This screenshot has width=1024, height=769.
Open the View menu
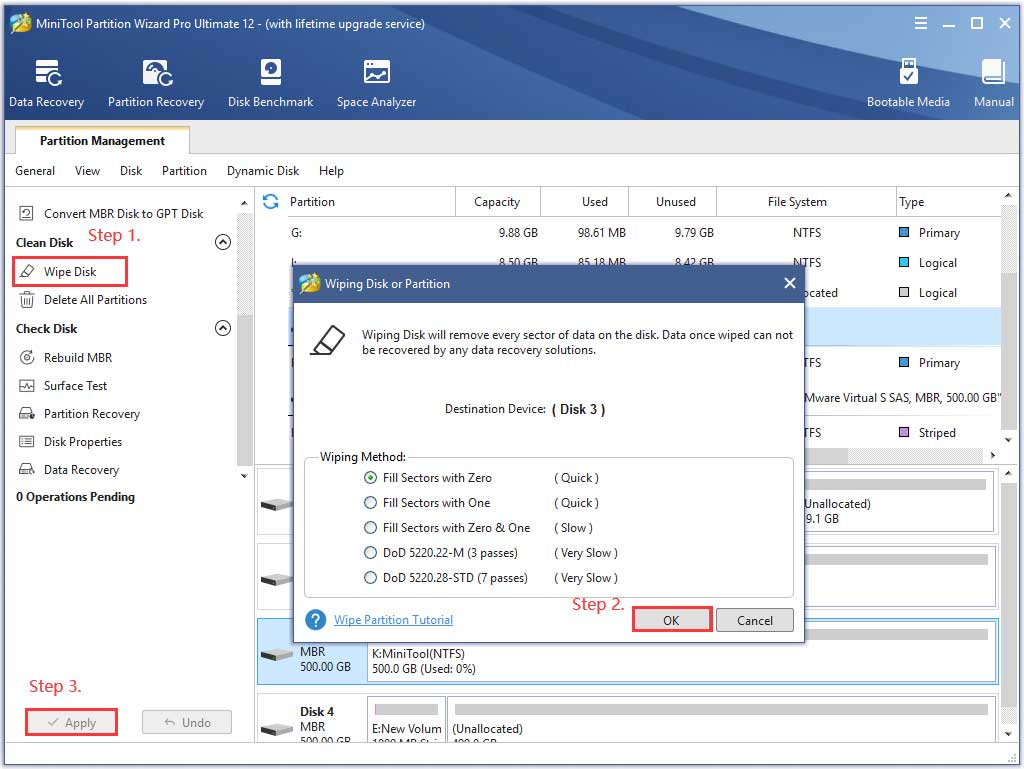point(88,170)
